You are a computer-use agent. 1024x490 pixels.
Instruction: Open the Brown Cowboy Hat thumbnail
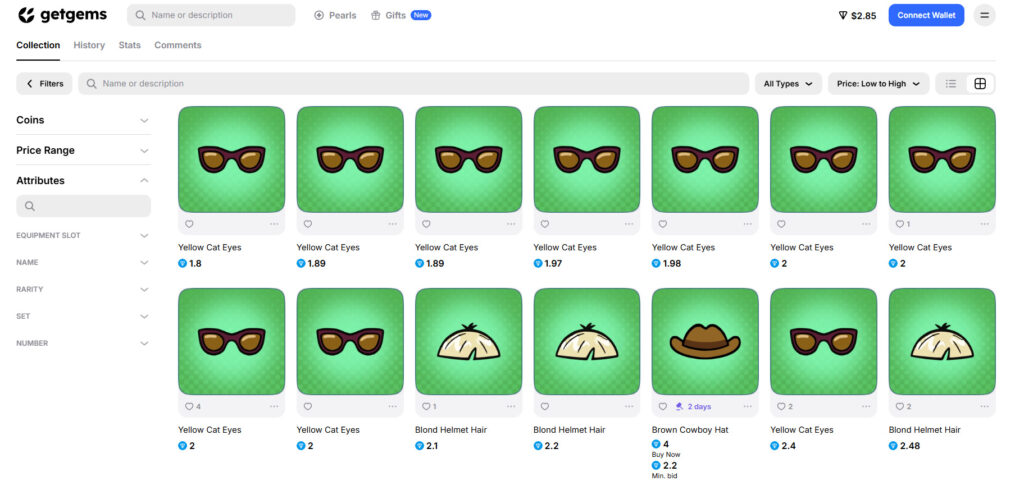(705, 342)
